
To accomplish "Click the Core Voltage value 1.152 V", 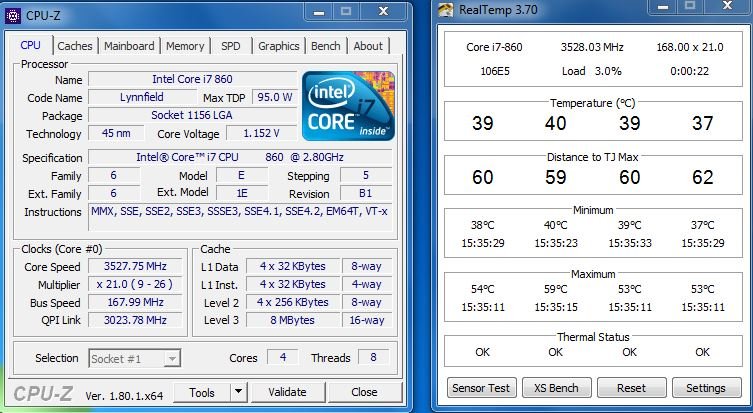I will [262, 134].
